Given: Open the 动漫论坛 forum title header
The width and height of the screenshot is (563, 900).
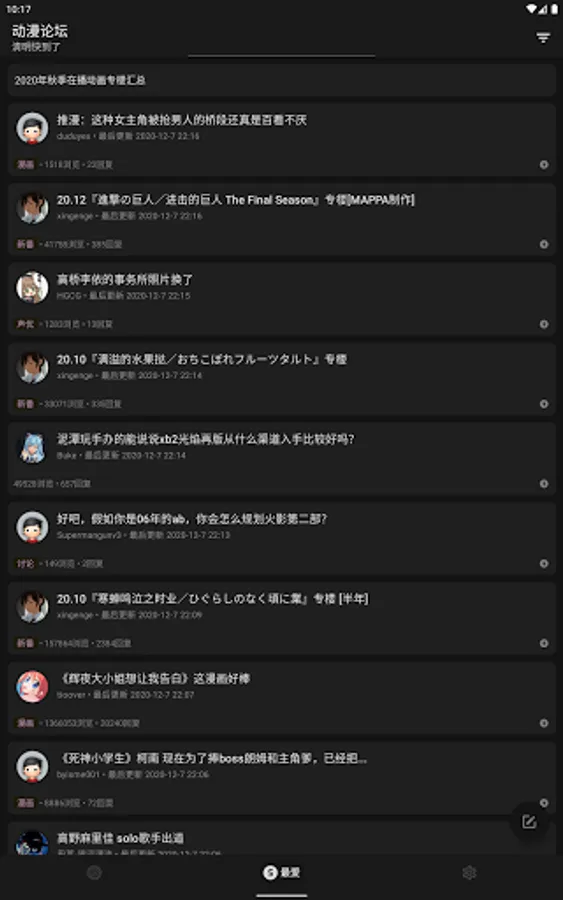Looking at the screenshot, I should (40, 31).
